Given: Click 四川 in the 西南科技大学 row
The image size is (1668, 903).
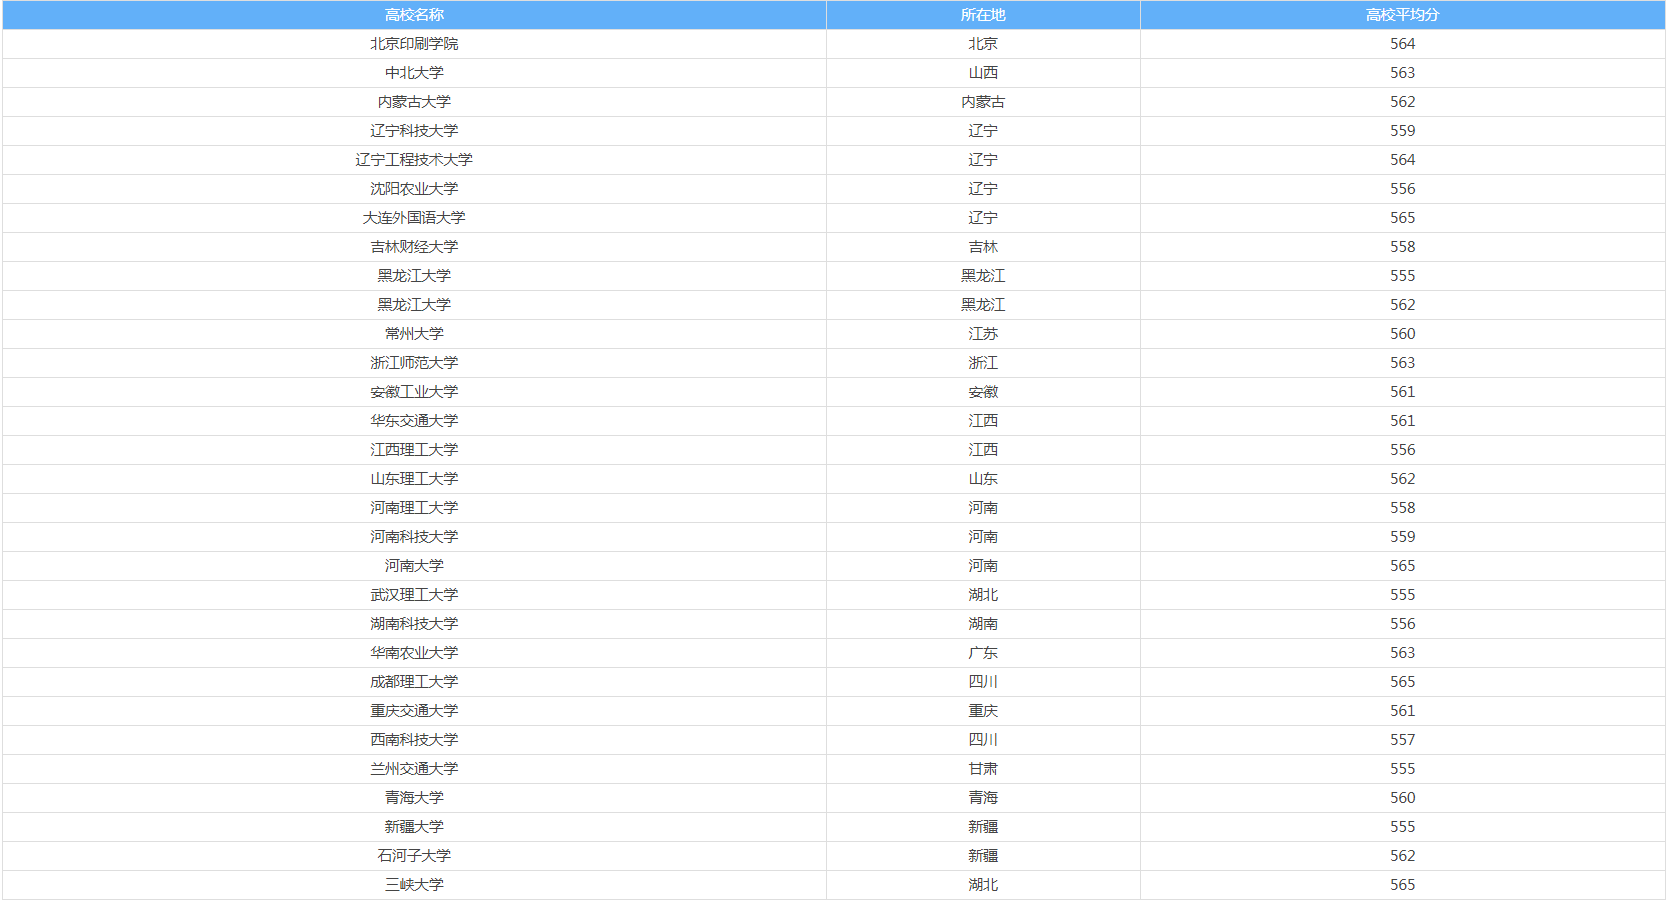Looking at the screenshot, I should click(983, 740).
